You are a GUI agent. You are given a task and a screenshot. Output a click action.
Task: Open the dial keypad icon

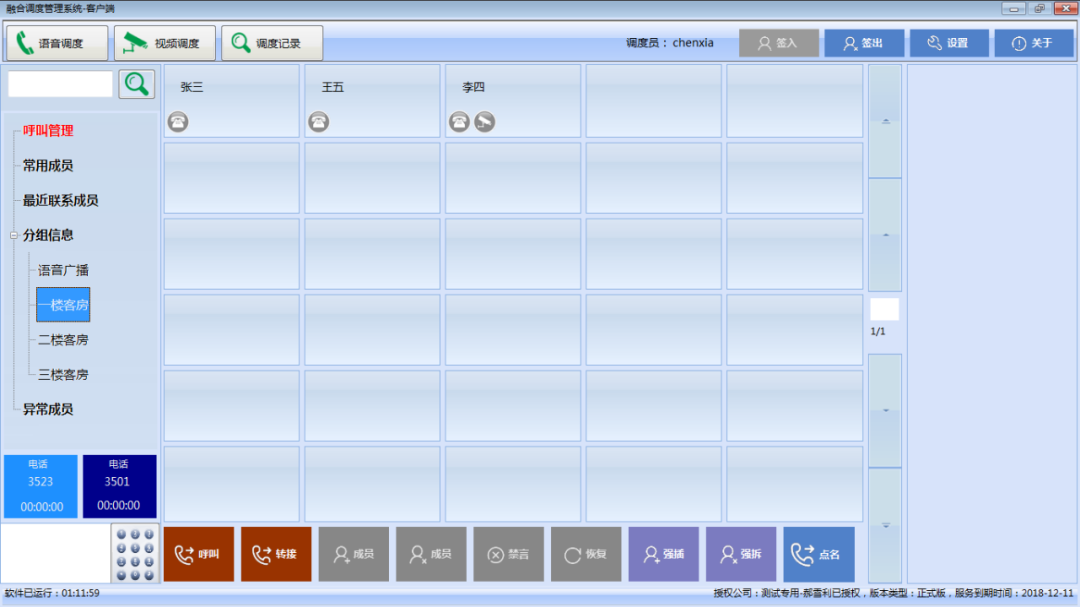click(135, 554)
